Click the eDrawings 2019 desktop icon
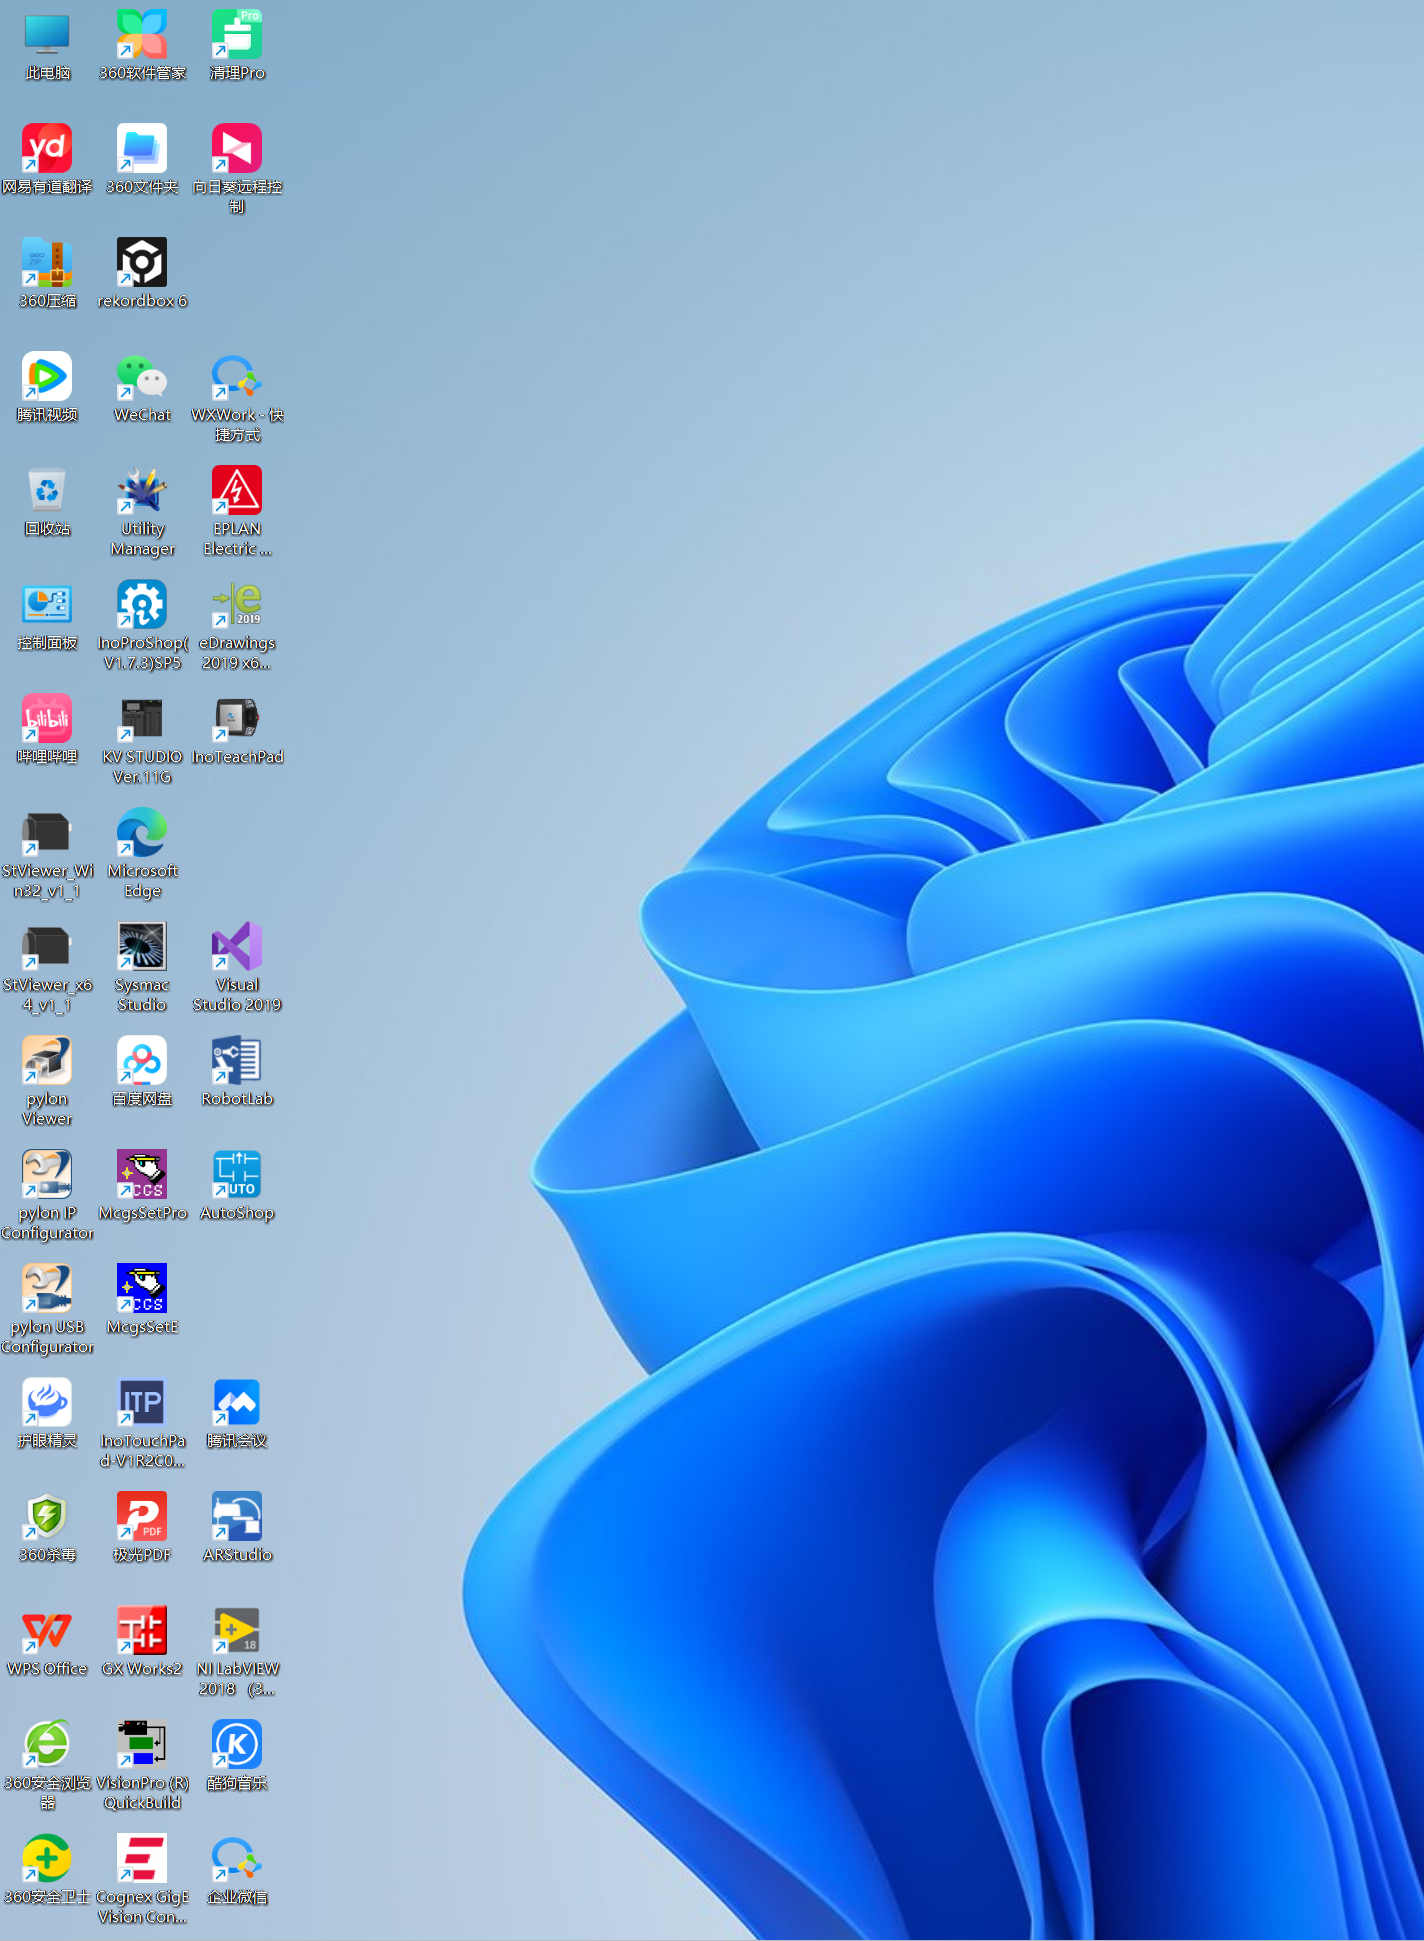This screenshot has height=1941, width=1424. click(x=237, y=606)
